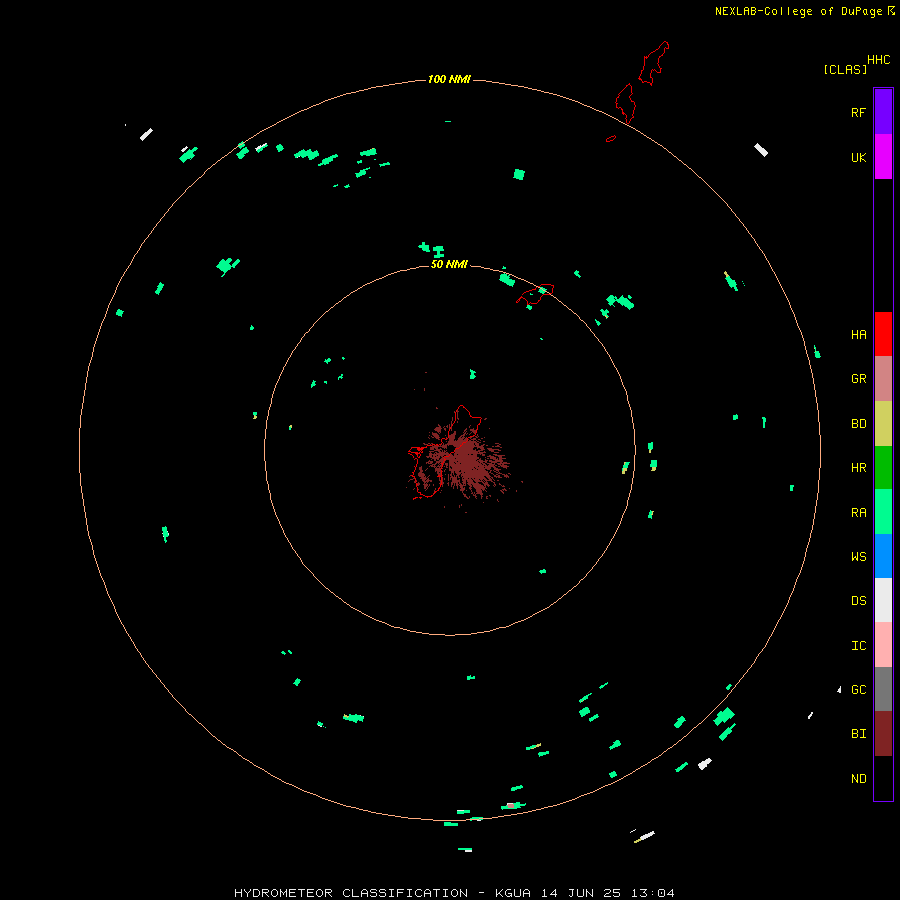Select the WS blue legend swatch
This screenshot has height=900, width=900.
(x=883, y=556)
